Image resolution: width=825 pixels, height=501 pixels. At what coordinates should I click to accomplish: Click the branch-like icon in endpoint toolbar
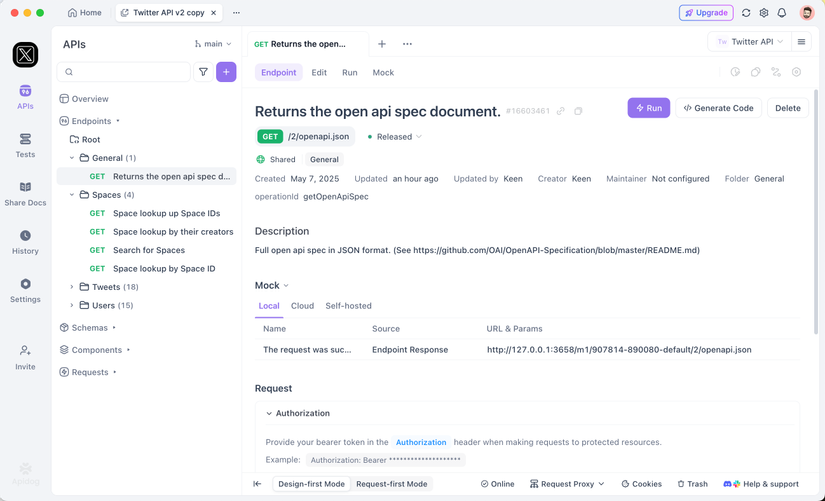click(x=776, y=72)
